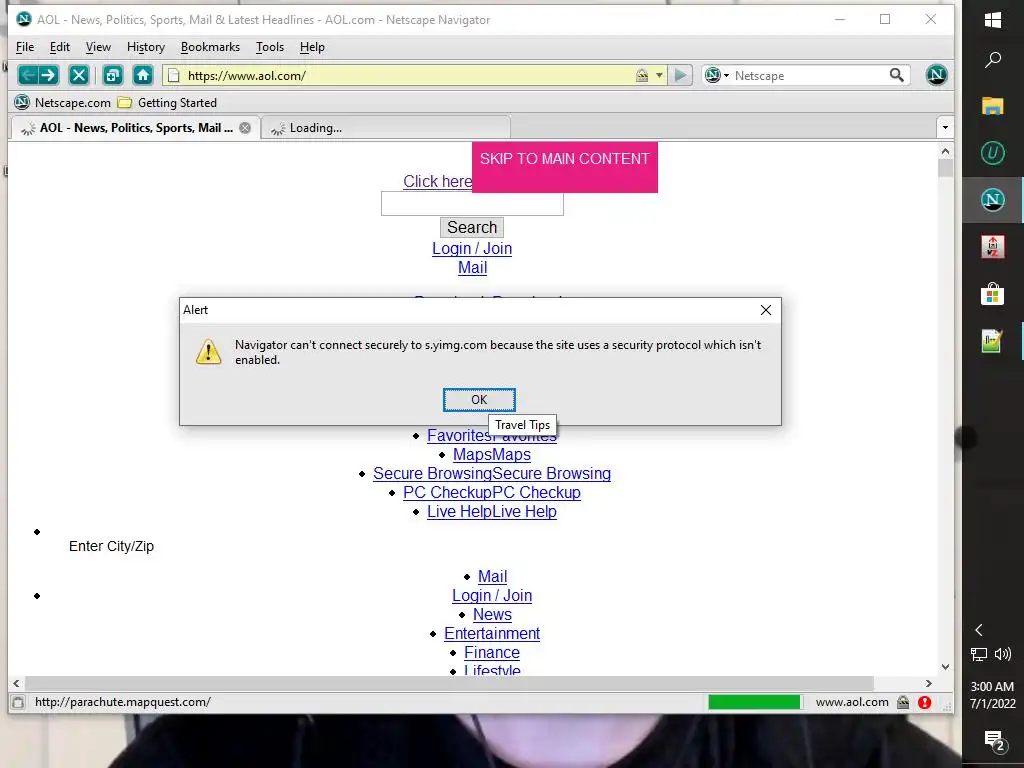Go forward with the right arrow button
This screenshot has width=1024, height=768.
[x=48, y=75]
